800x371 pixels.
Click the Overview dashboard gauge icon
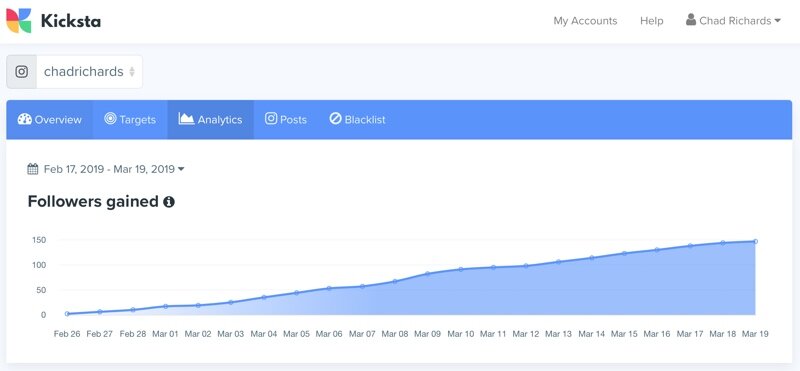(24, 119)
